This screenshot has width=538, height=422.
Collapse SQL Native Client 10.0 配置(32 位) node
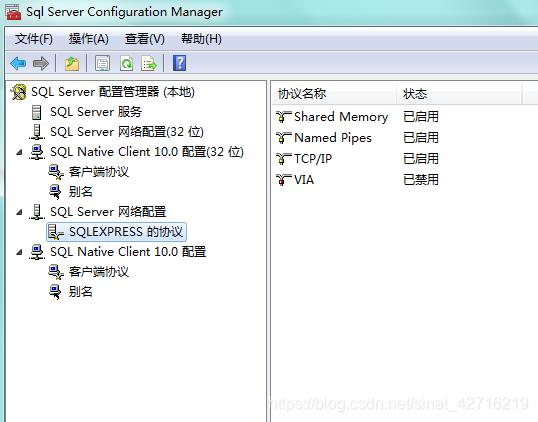point(20,152)
